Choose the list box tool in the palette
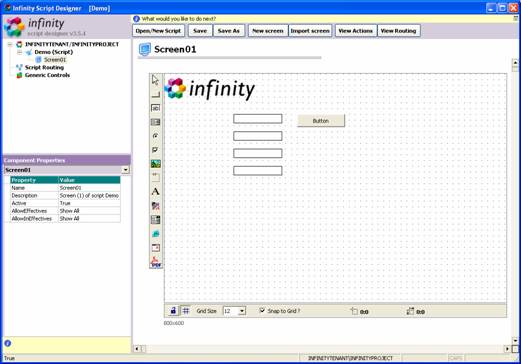Viewport: 521px width, 364px height. pyautogui.click(x=155, y=122)
